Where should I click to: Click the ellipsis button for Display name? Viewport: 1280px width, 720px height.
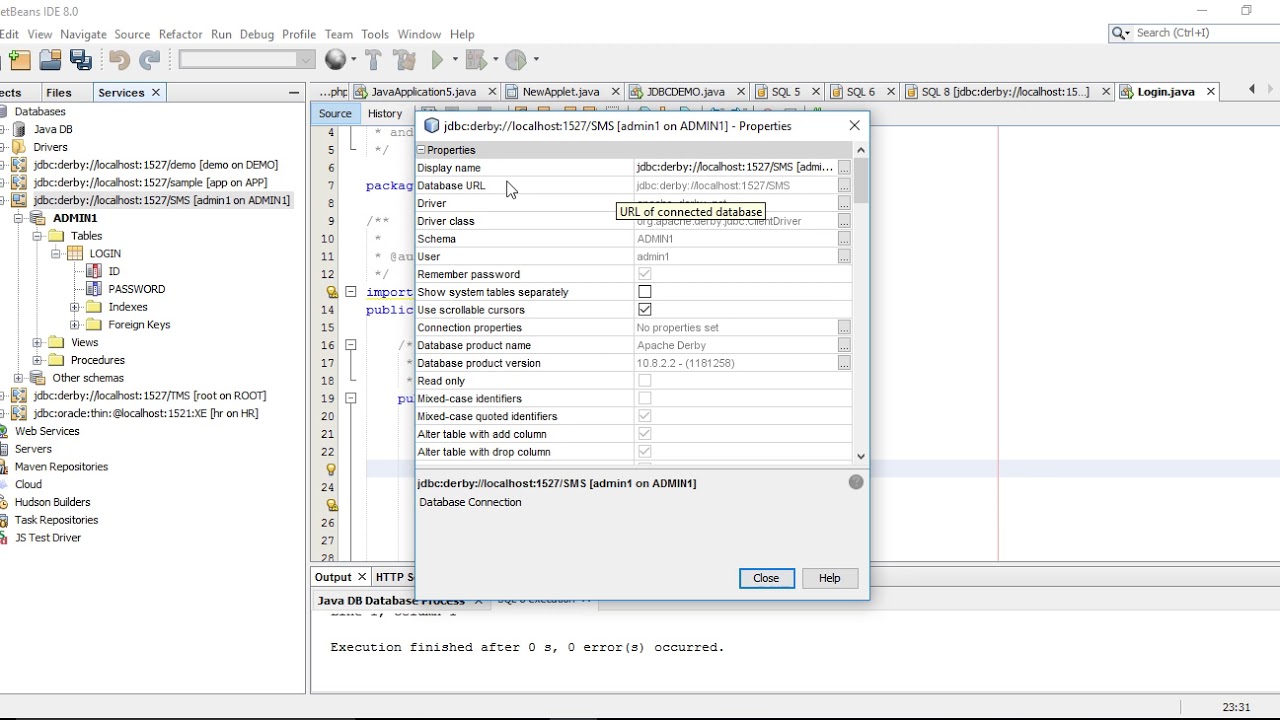click(x=844, y=168)
